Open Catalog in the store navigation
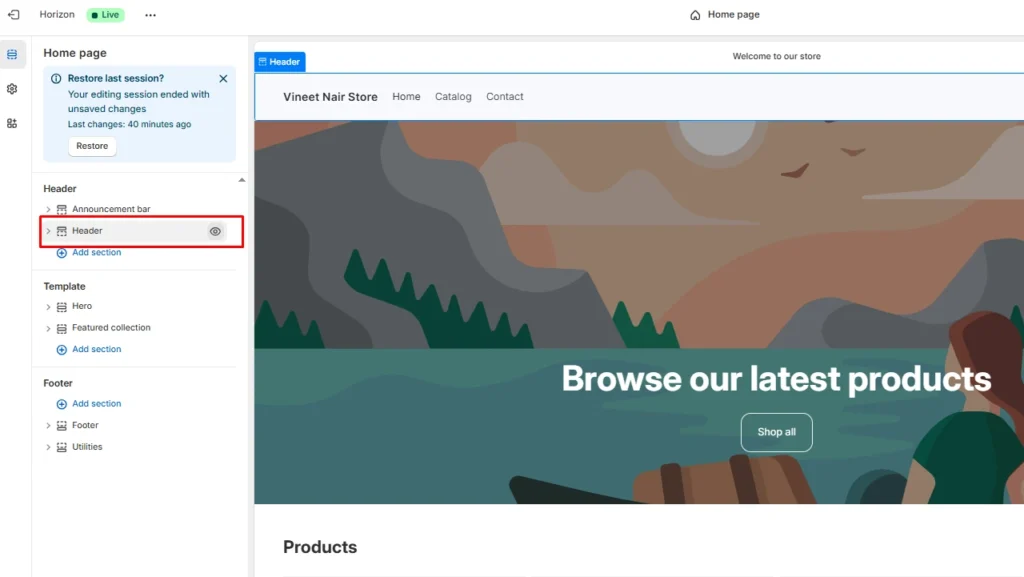1024x577 pixels. (453, 96)
